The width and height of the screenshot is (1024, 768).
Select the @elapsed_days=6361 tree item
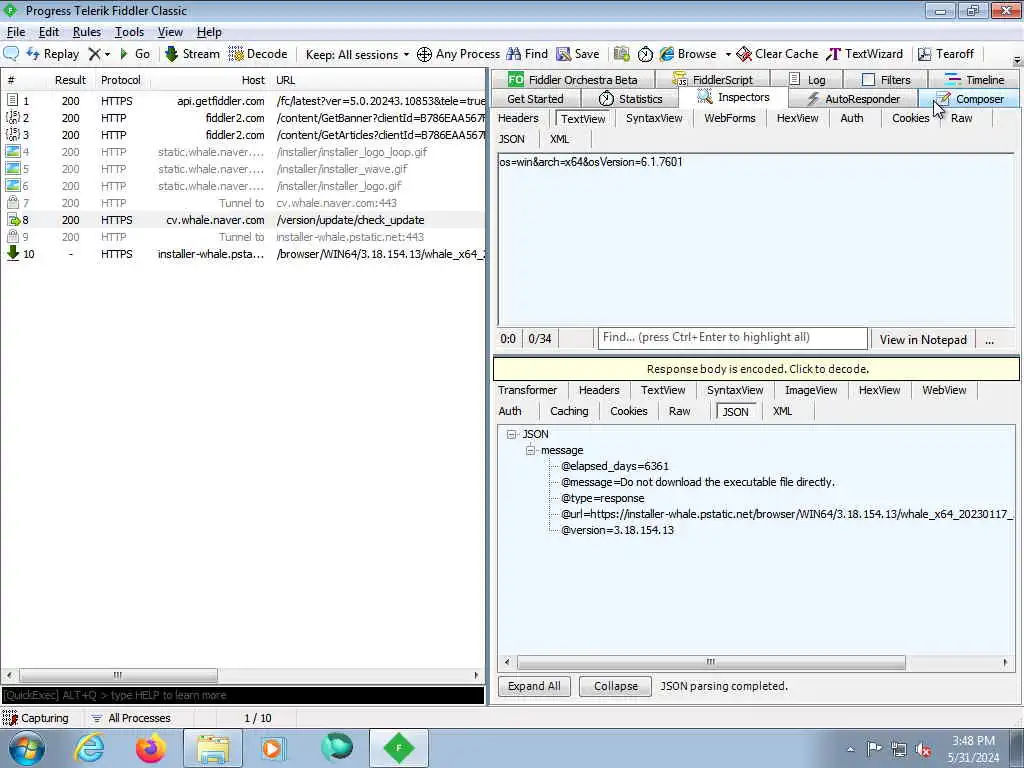615,466
